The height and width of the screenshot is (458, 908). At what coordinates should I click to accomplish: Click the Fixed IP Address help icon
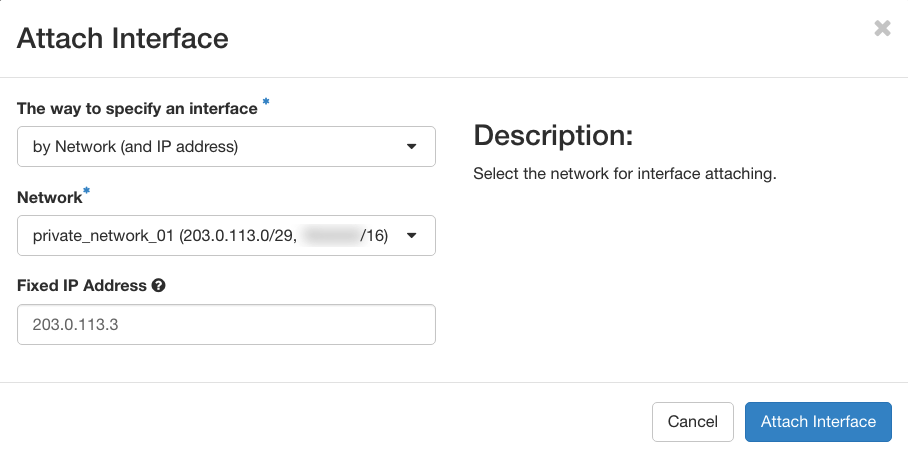click(159, 285)
